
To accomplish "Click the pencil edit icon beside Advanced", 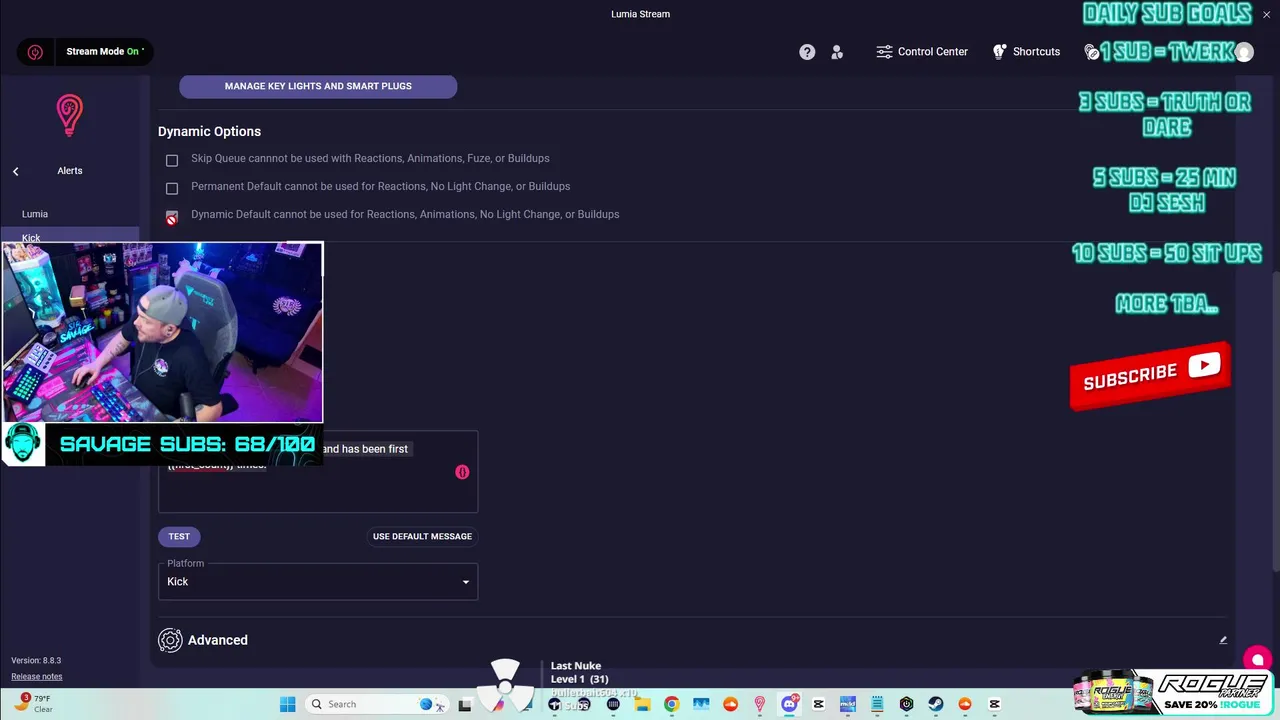I will coord(1223,640).
